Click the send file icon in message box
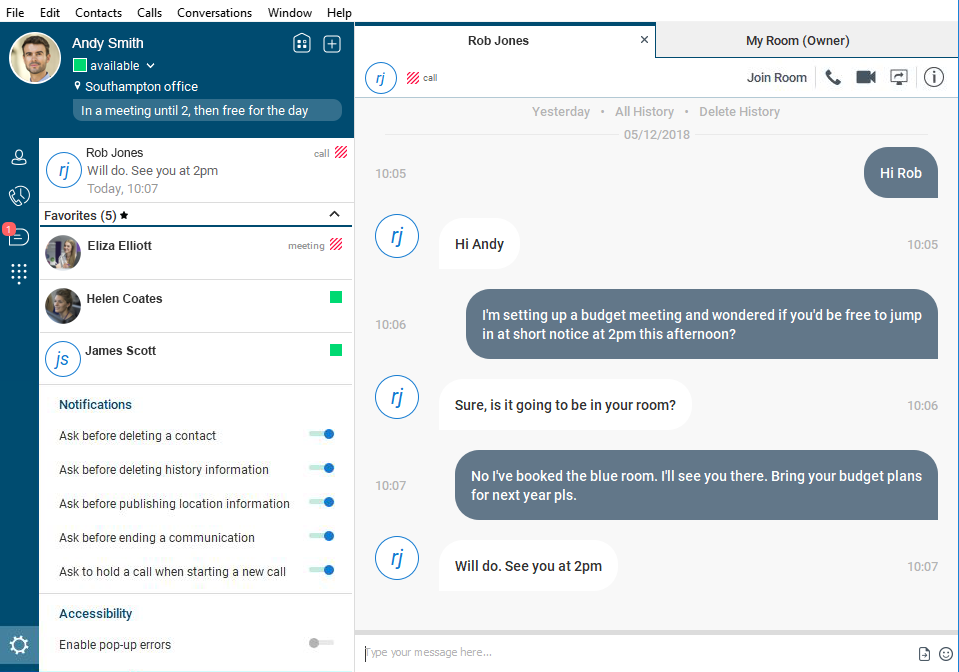Viewport: 959px width, 672px height. coord(924,654)
